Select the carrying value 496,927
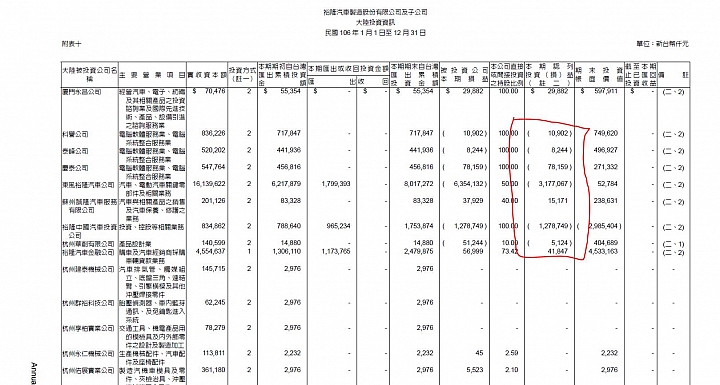 [606, 150]
